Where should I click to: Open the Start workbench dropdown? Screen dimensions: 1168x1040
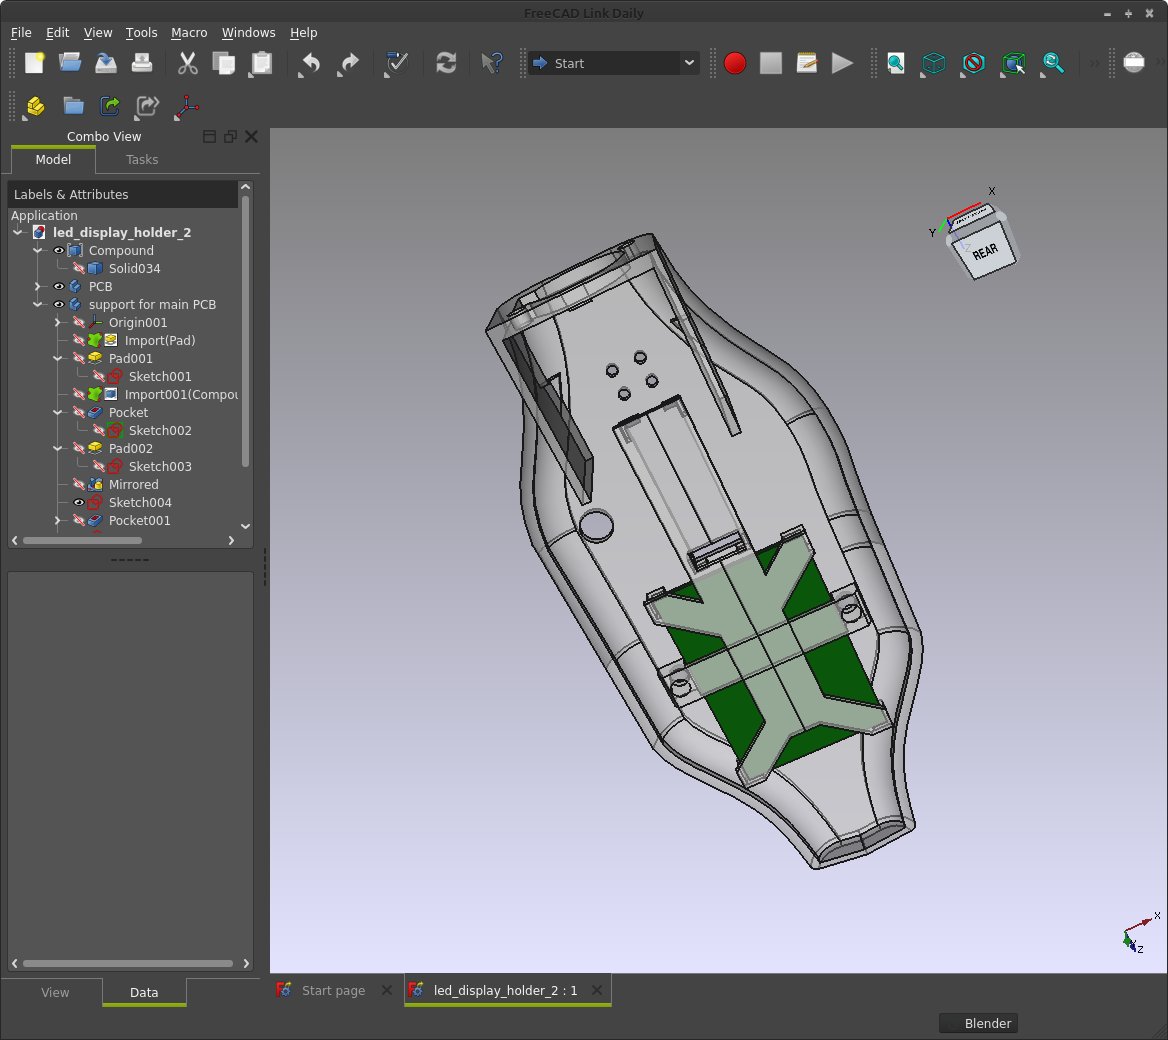pos(614,63)
